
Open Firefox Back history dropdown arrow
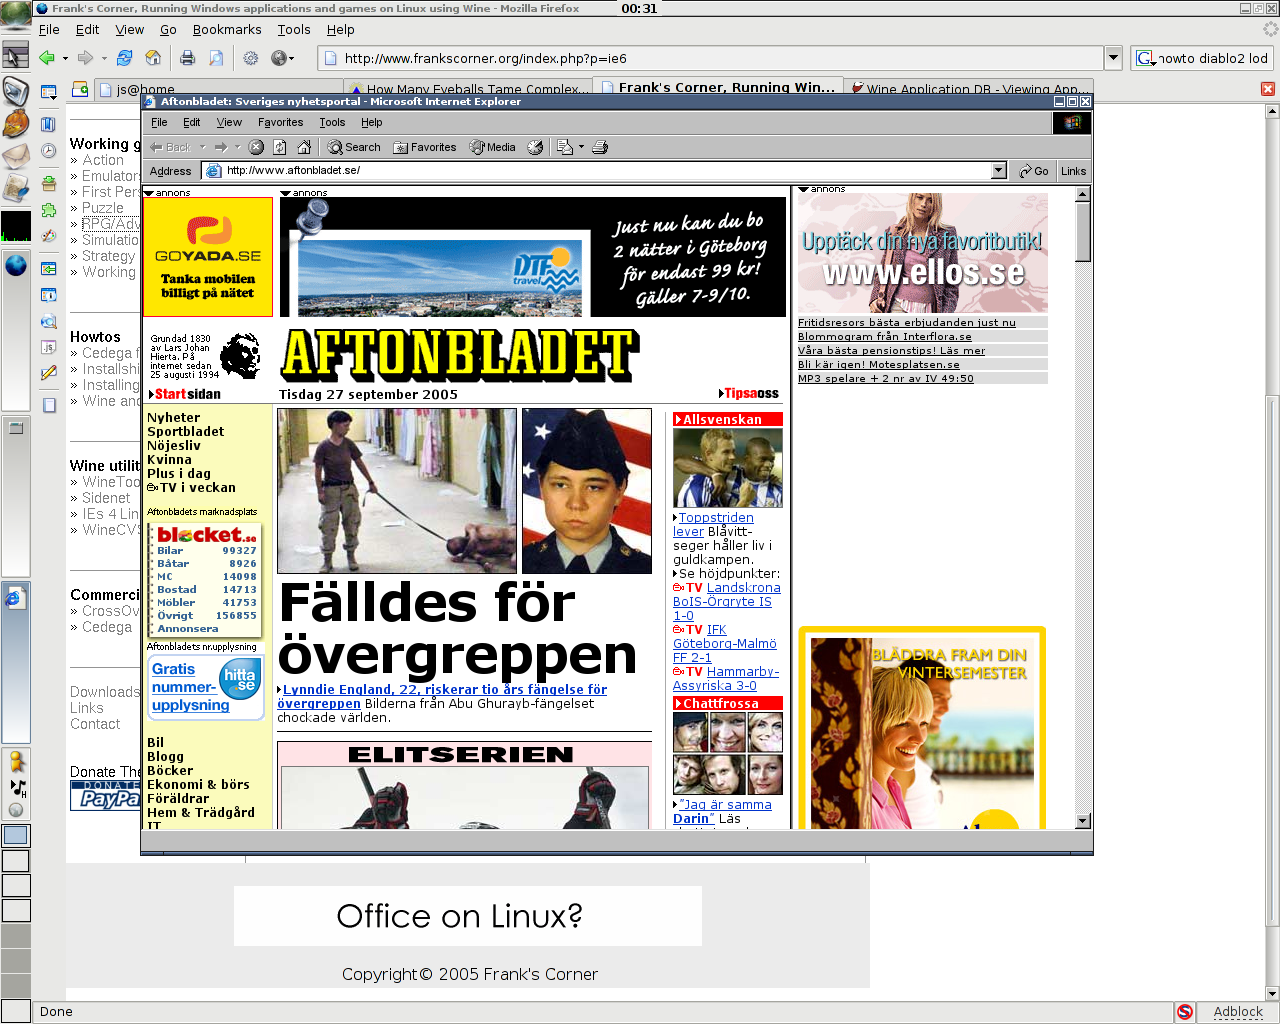coord(65,59)
